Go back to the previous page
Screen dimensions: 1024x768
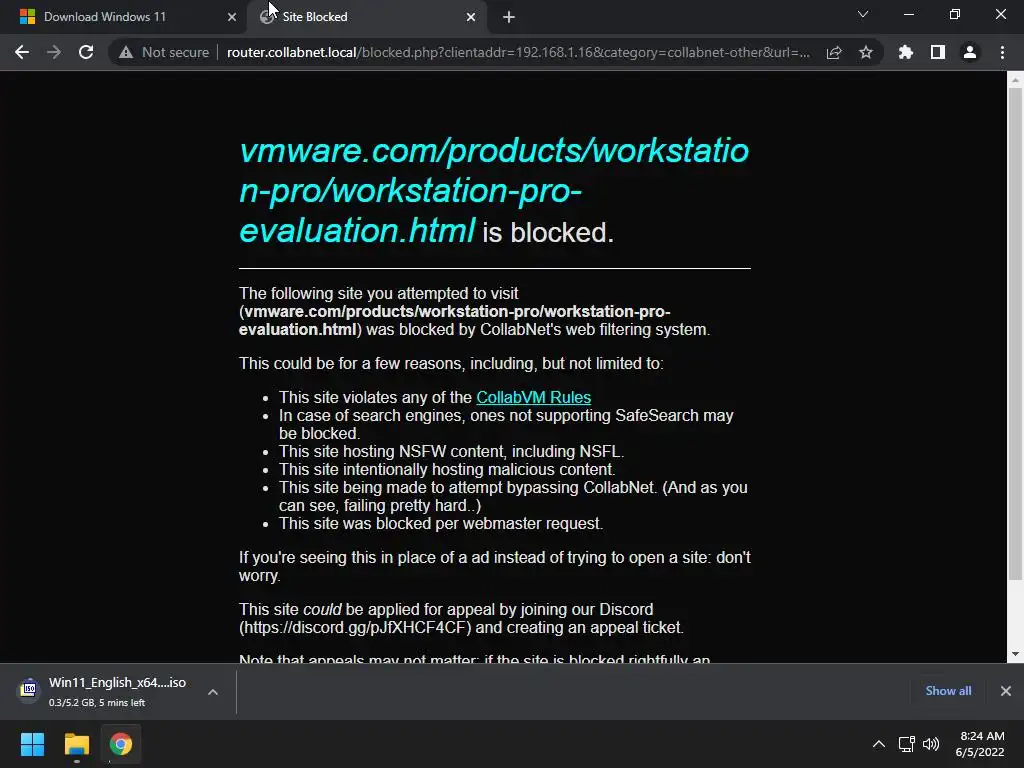(x=22, y=52)
